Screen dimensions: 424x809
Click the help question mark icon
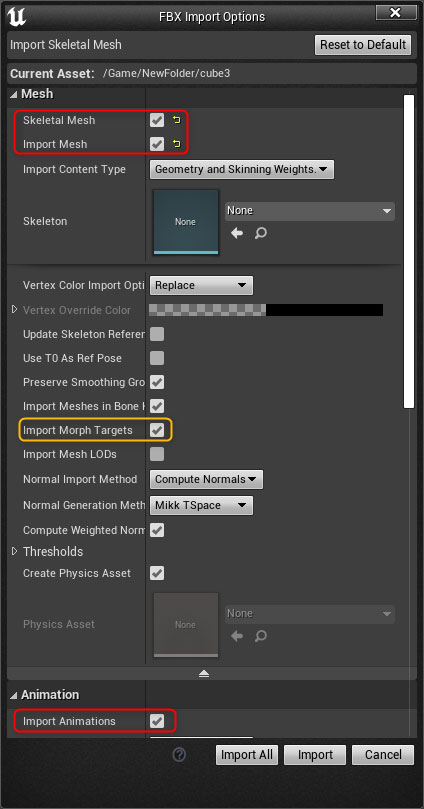pyautogui.click(x=179, y=755)
